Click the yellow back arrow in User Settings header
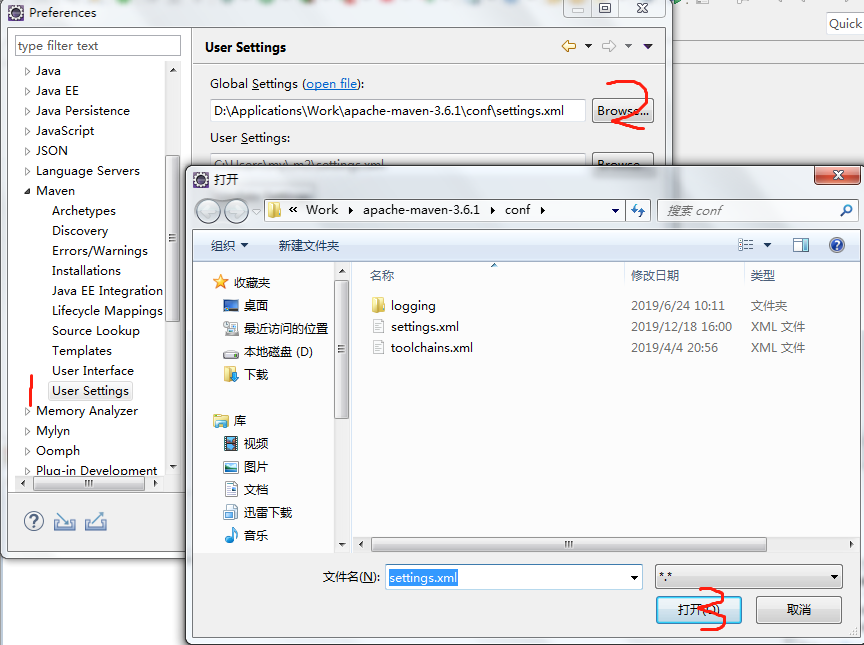Screen dimensions: 864x645 point(568,46)
